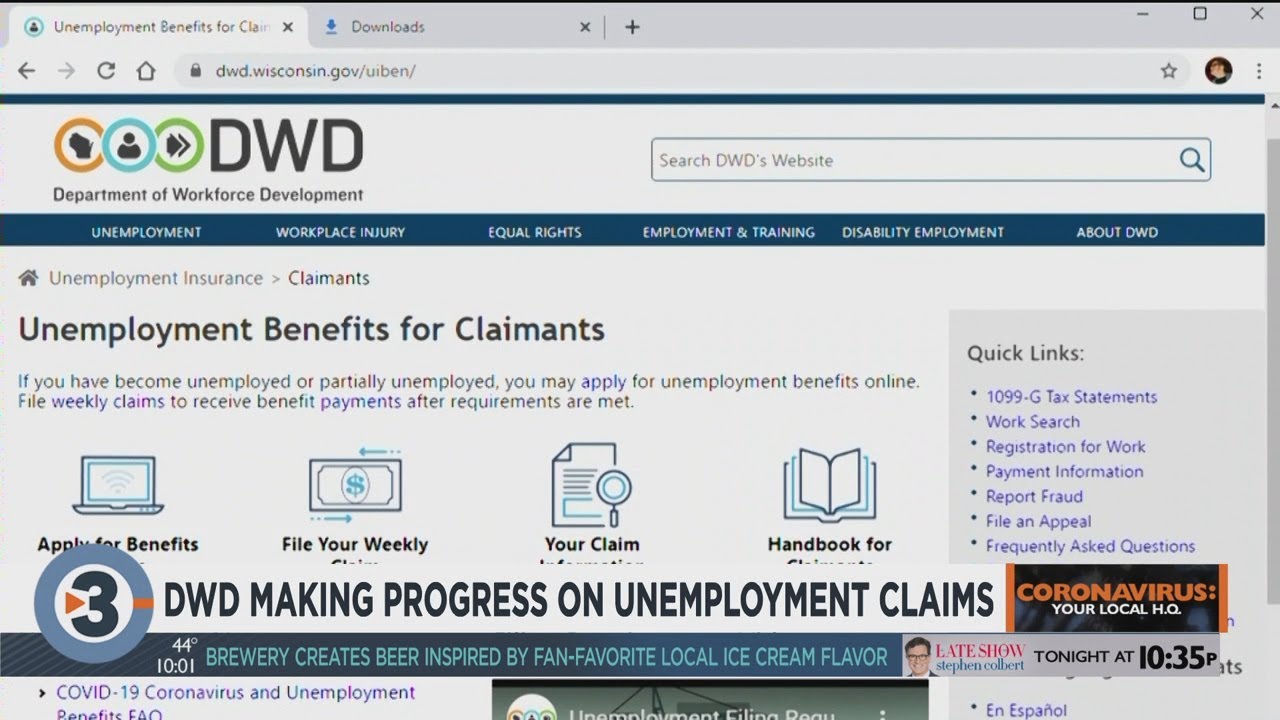Click the Apply for Benefits label
The height and width of the screenshot is (720, 1280).
click(x=117, y=545)
